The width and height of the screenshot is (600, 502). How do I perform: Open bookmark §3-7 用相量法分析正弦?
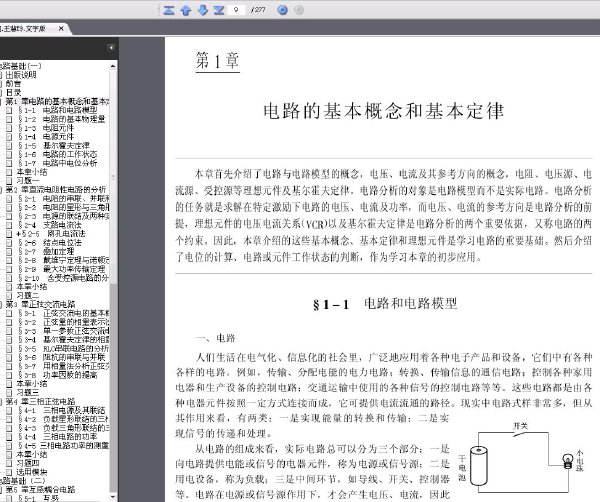pos(64,366)
